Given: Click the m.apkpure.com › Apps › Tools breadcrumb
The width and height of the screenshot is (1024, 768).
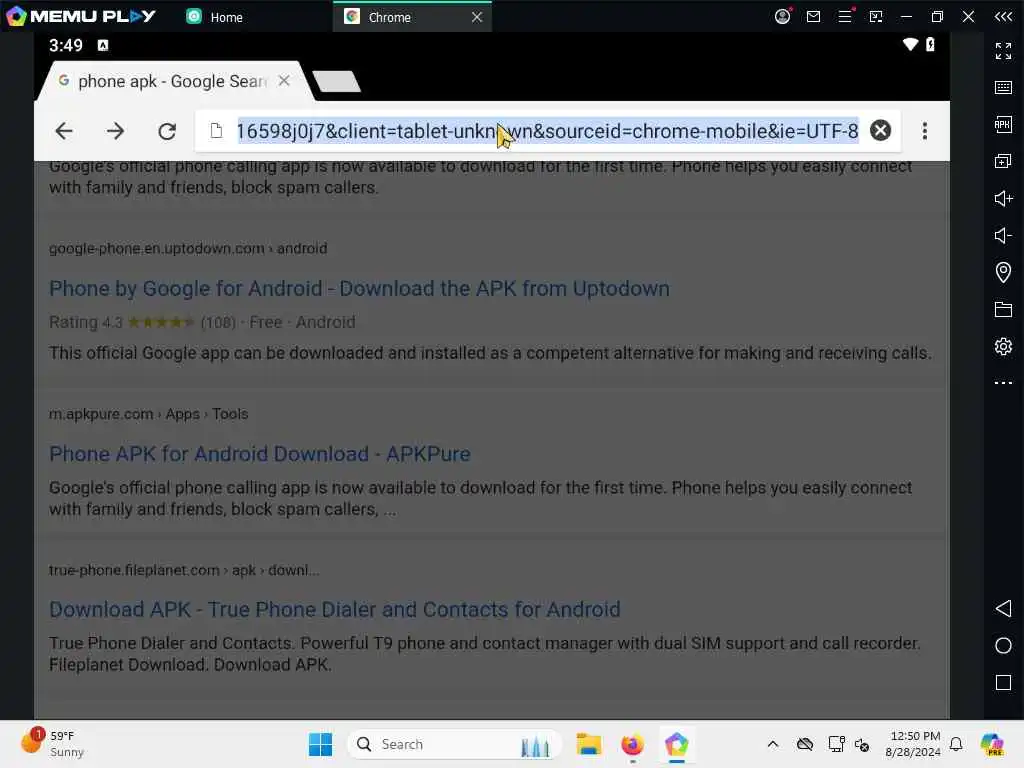Looking at the screenshot, I should tap(148, 414).
